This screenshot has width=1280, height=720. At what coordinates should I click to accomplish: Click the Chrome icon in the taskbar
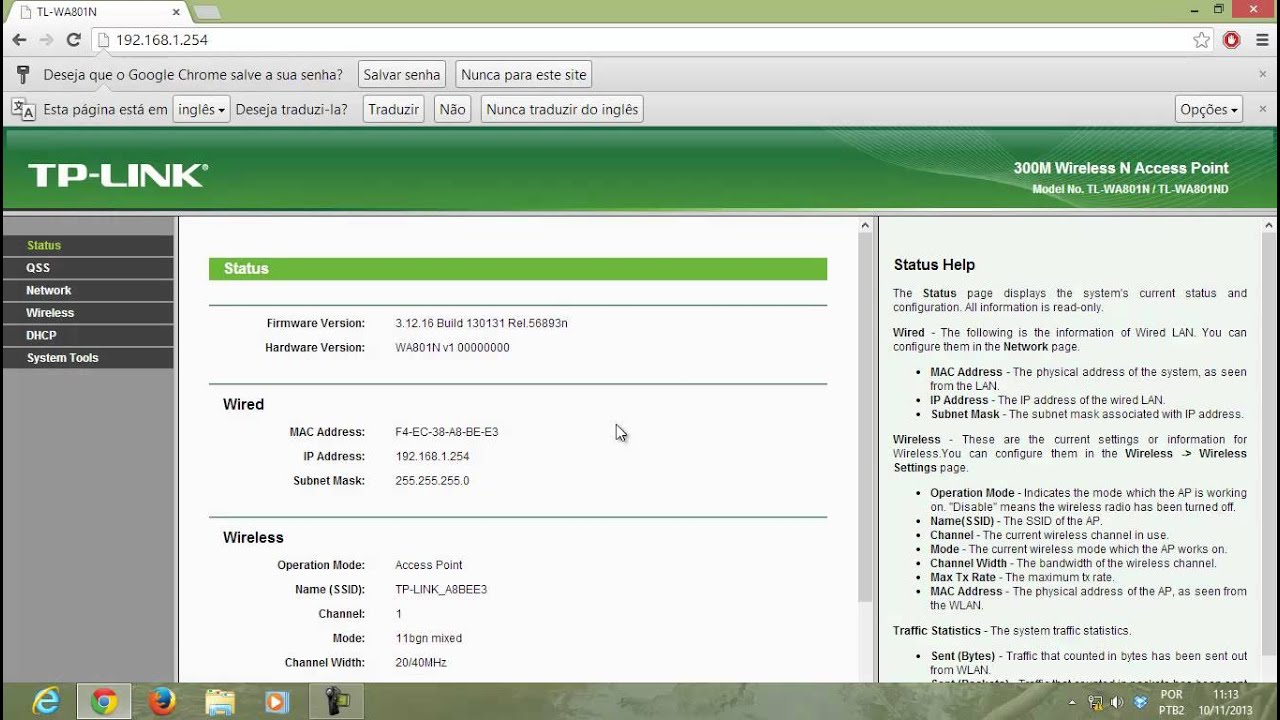(104, 702)
